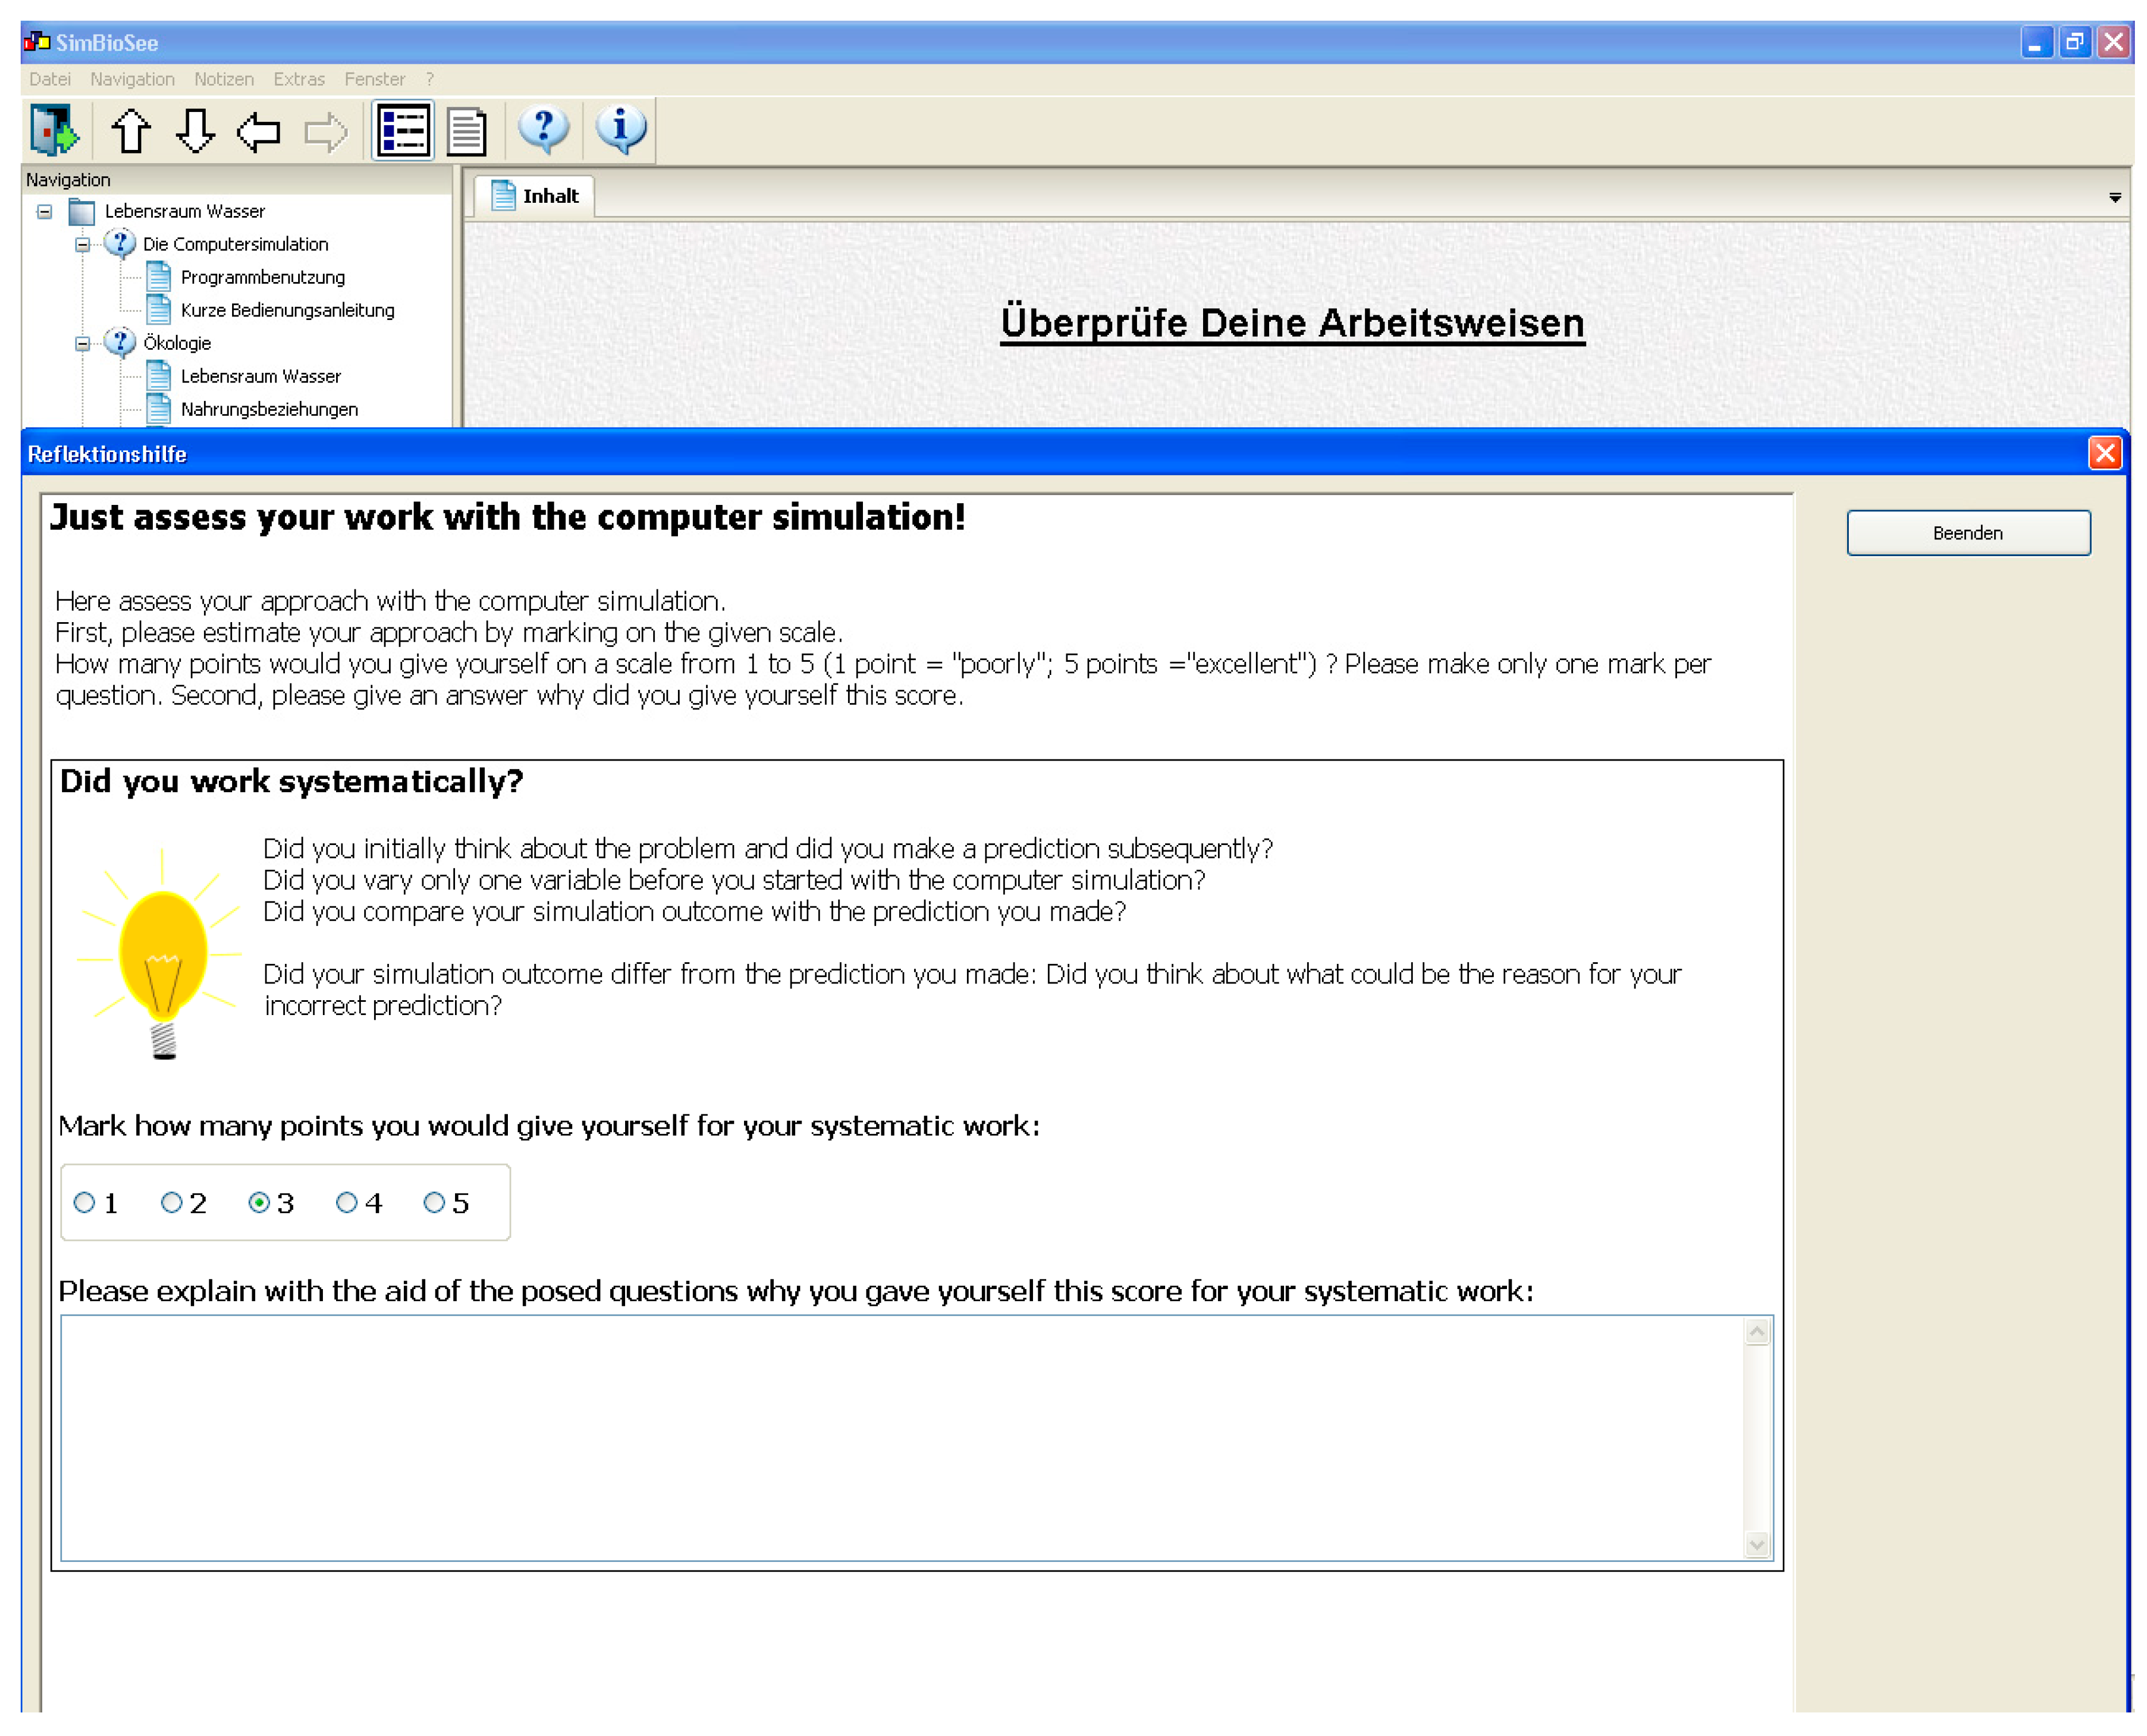Click the Beenden button

point(1967,533)
